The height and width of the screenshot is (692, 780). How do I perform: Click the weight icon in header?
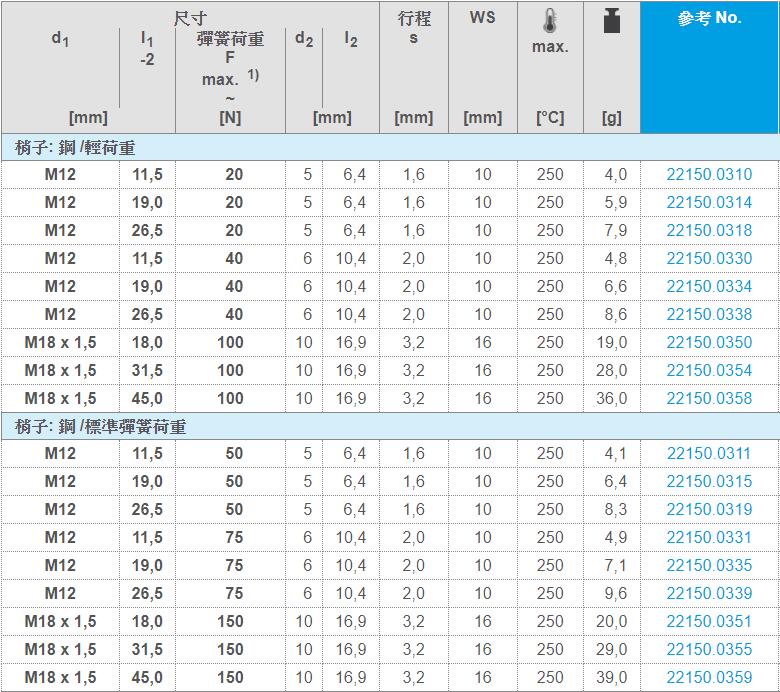pos(611,21)
